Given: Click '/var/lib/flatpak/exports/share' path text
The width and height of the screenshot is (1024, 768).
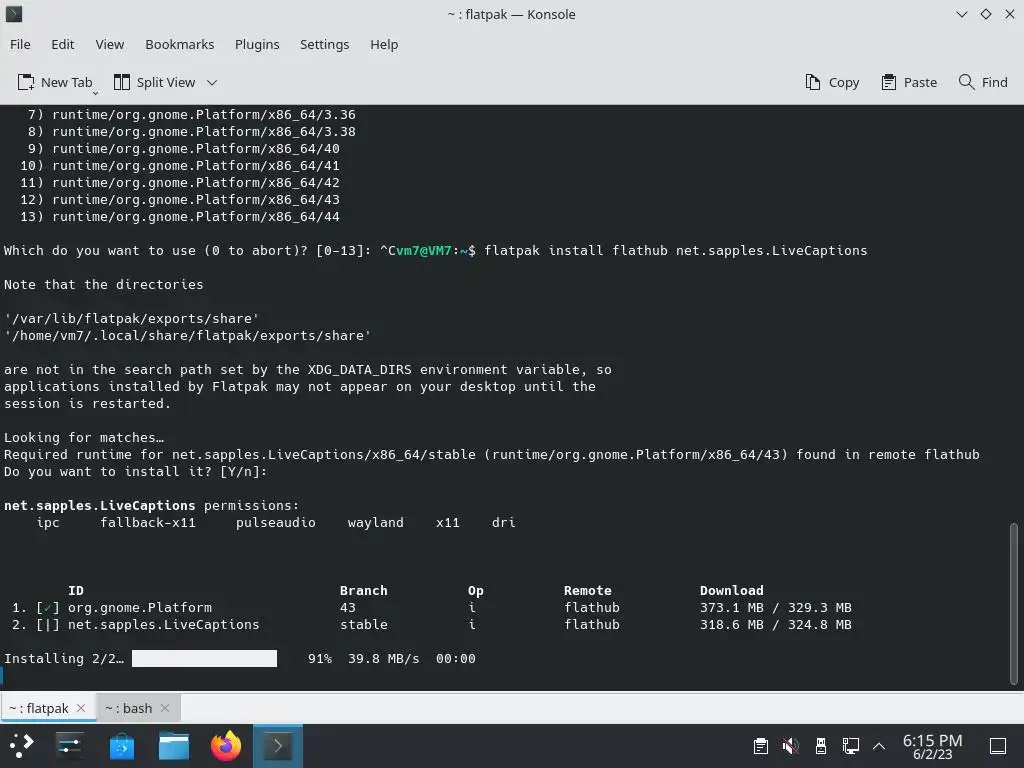Looking at the screenshot, I should [131, 319].
